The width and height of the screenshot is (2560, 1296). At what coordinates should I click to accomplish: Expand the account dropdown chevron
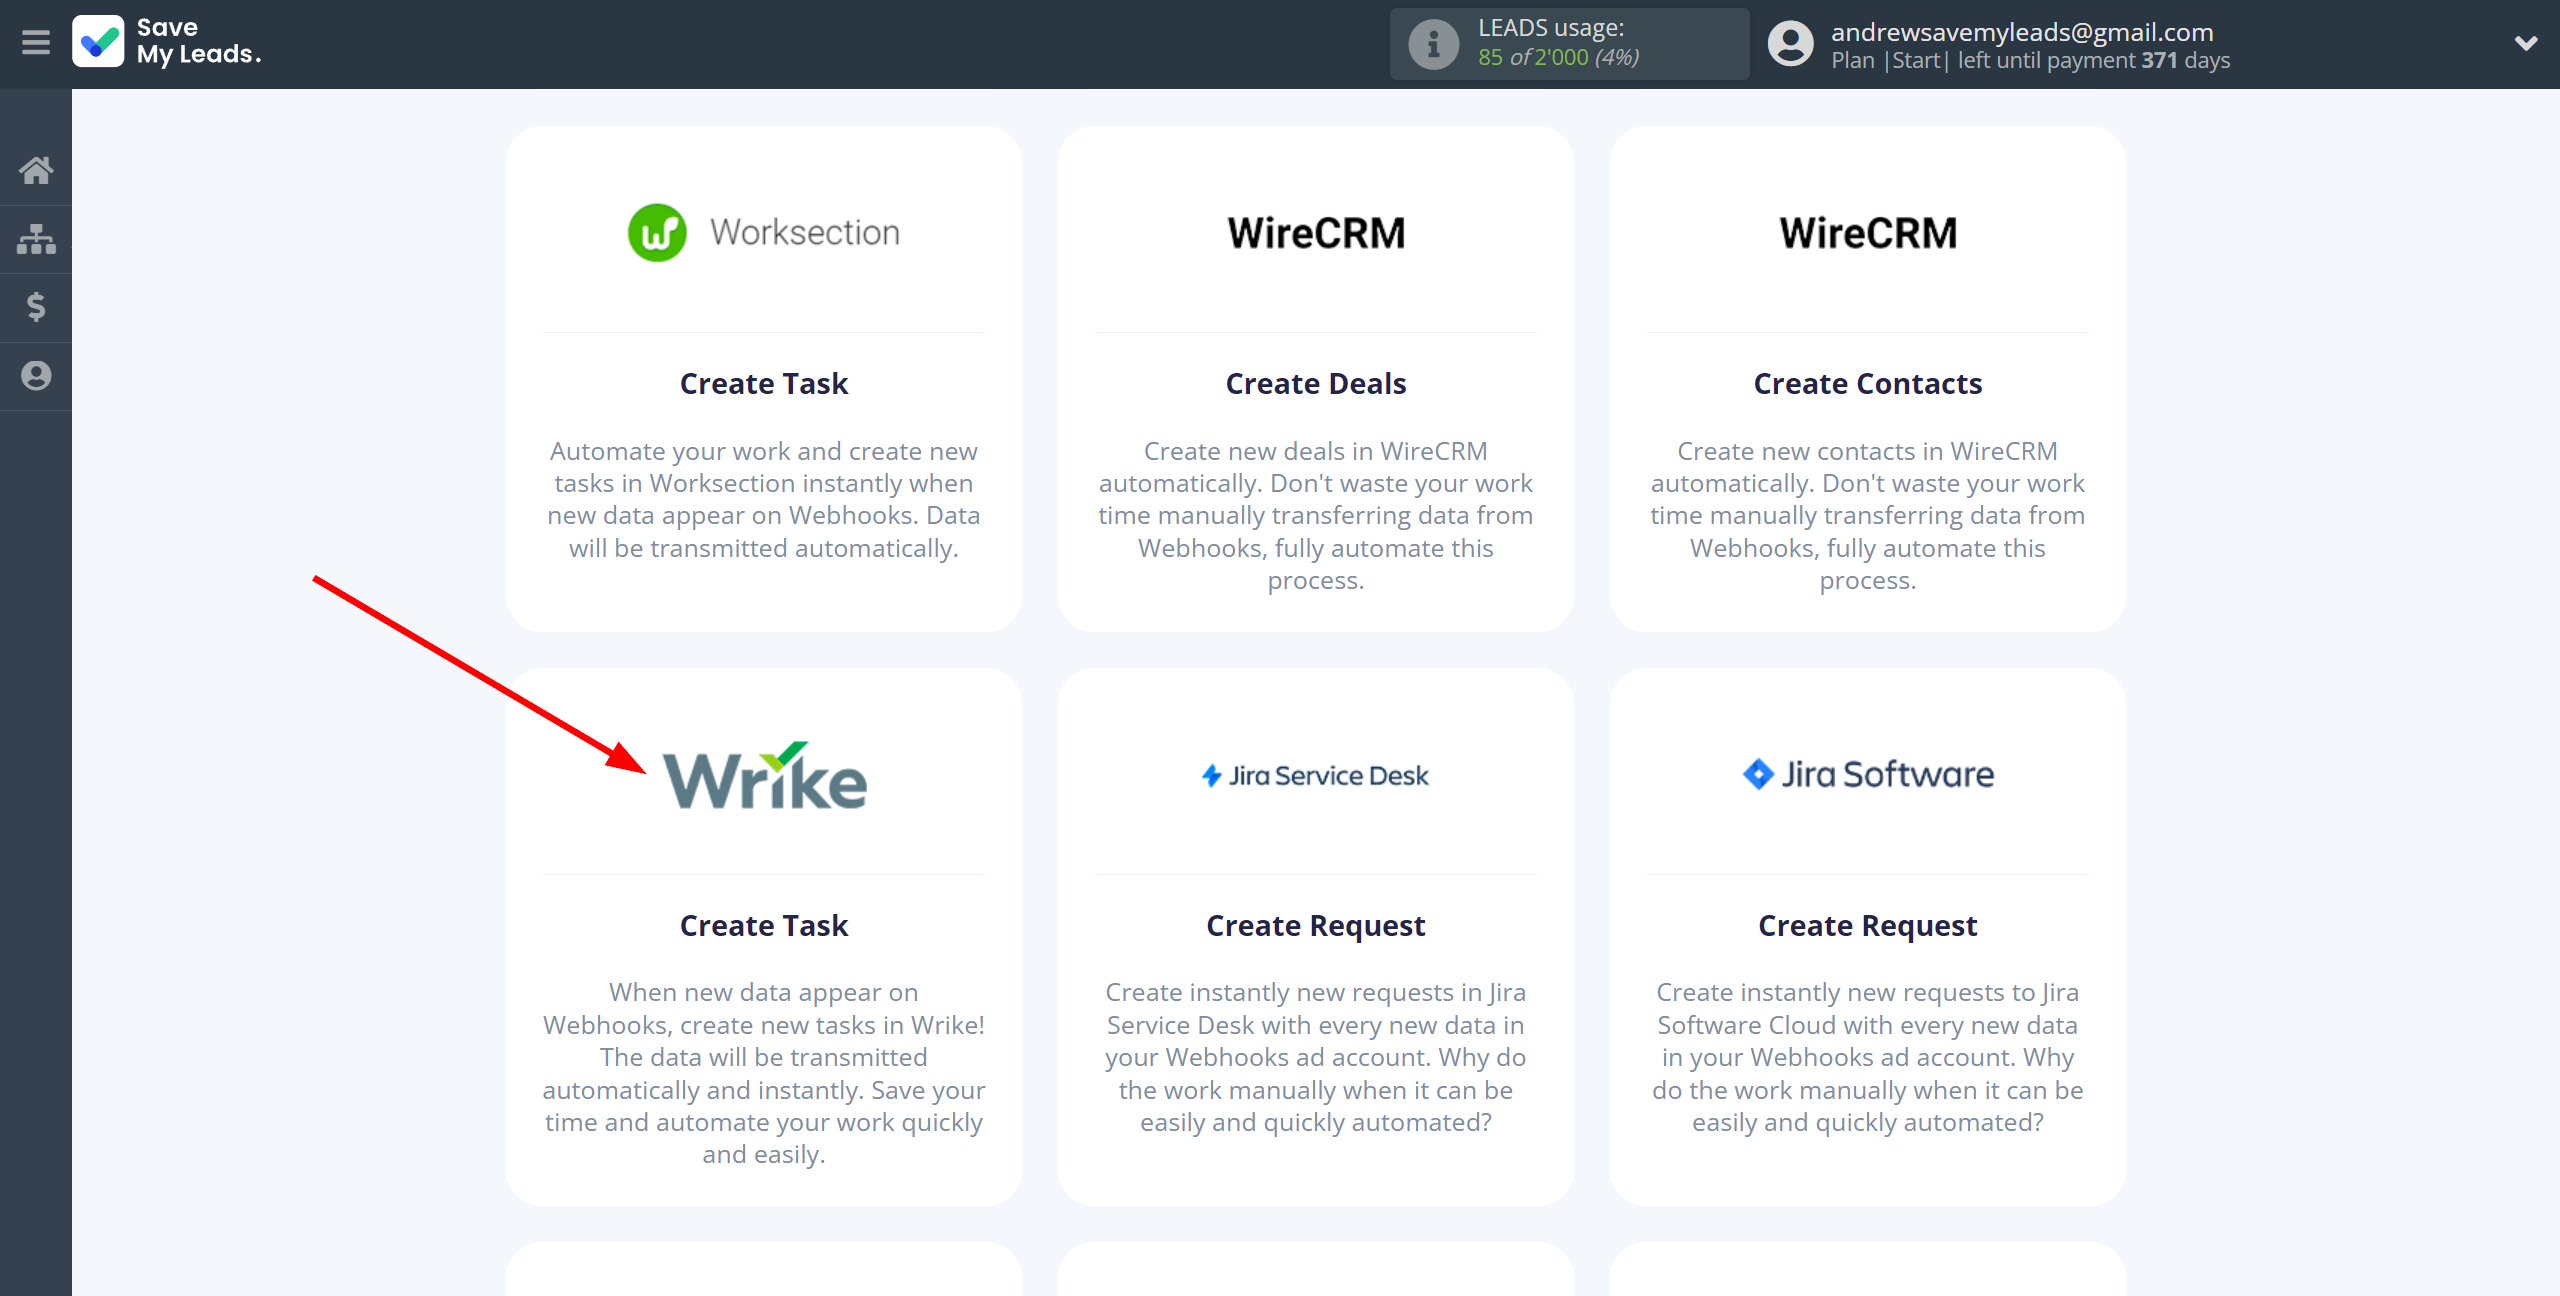pos(2526,43)
